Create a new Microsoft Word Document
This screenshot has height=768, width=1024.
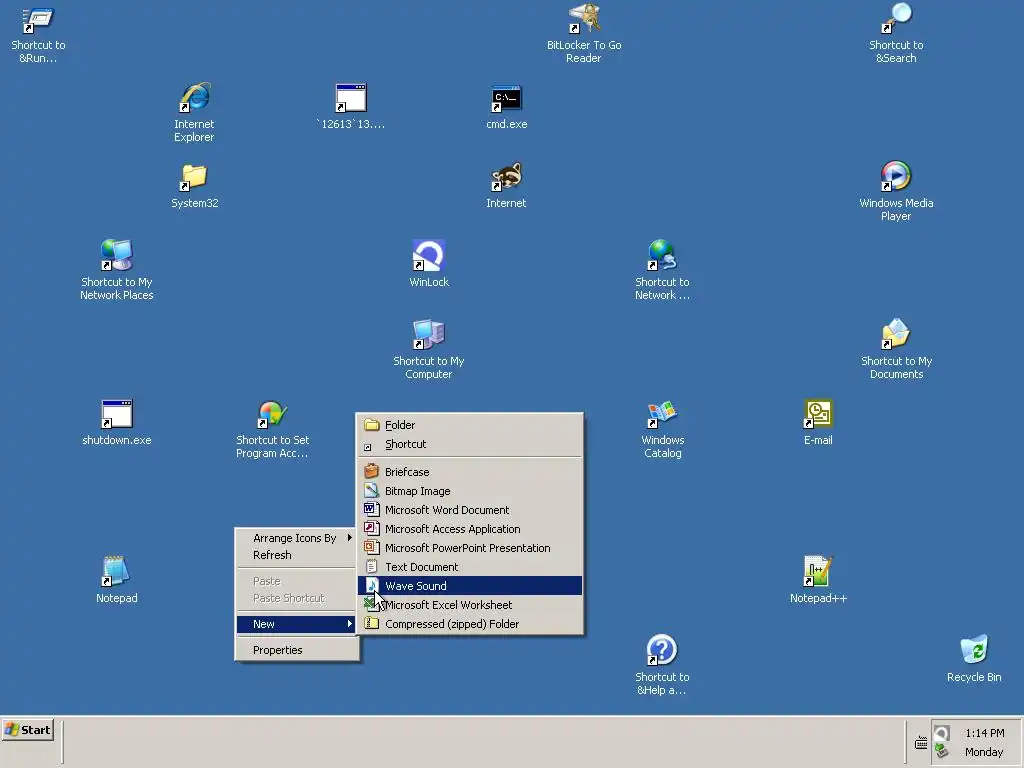(470, 509)
